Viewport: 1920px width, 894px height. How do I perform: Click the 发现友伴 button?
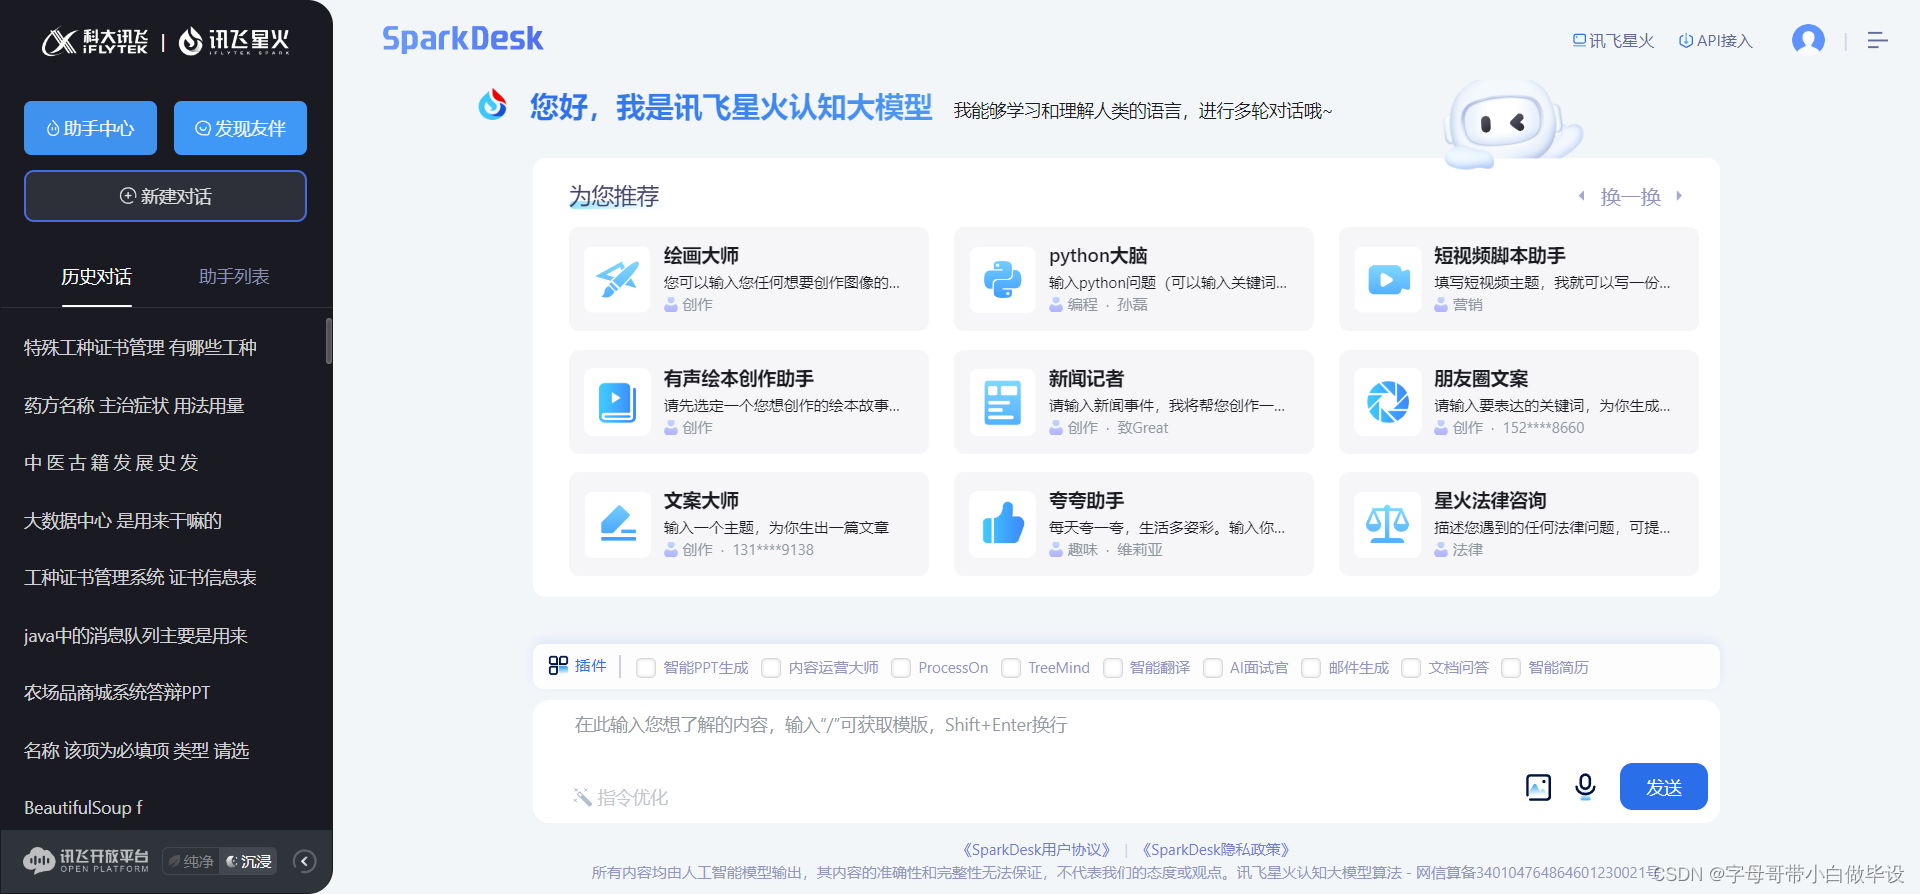pyautogui.click(x=240, y=128)
